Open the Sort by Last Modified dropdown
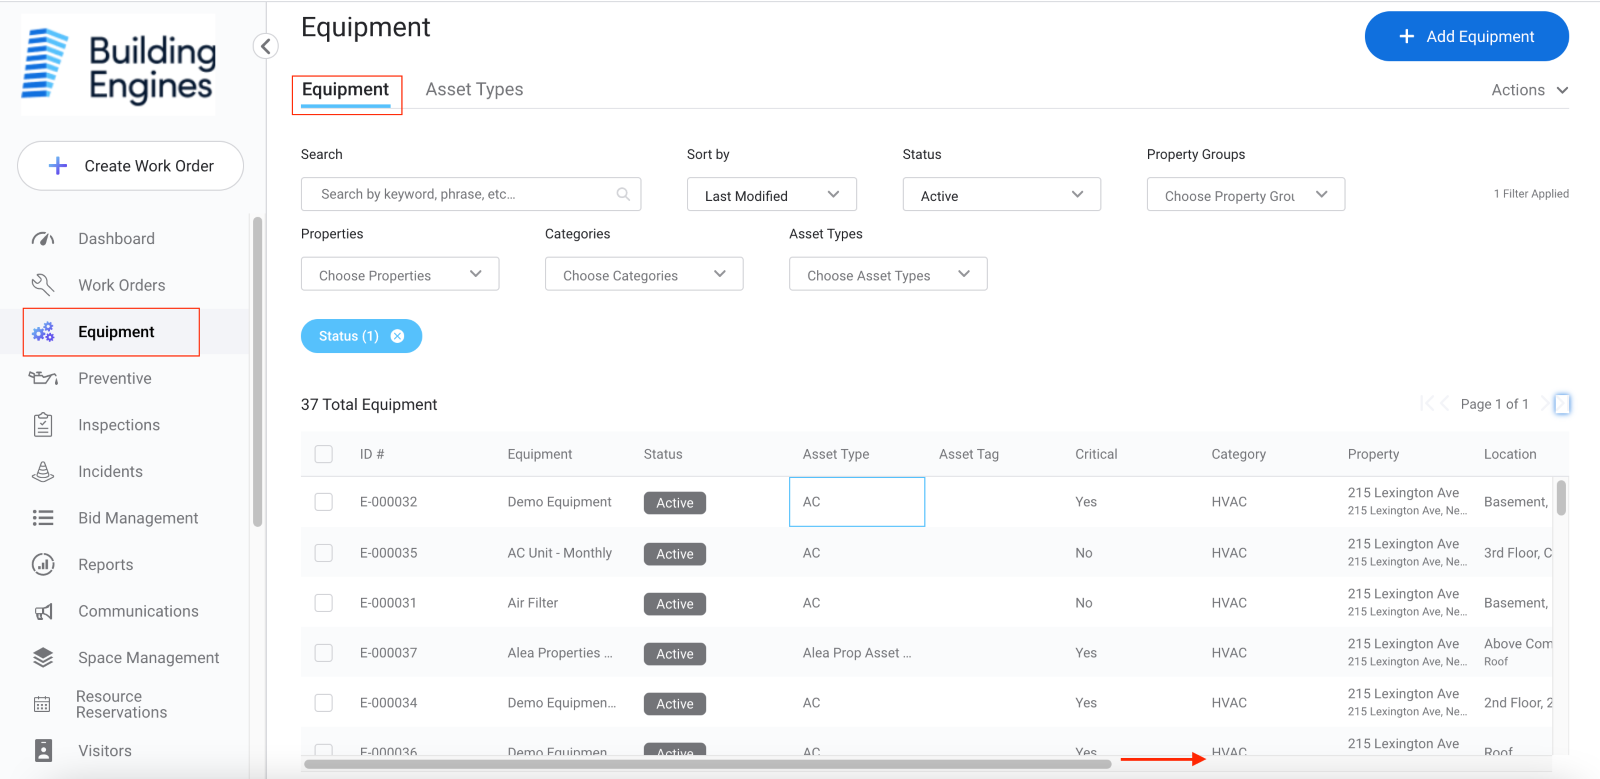1600x779 pixels. point(771,195)
